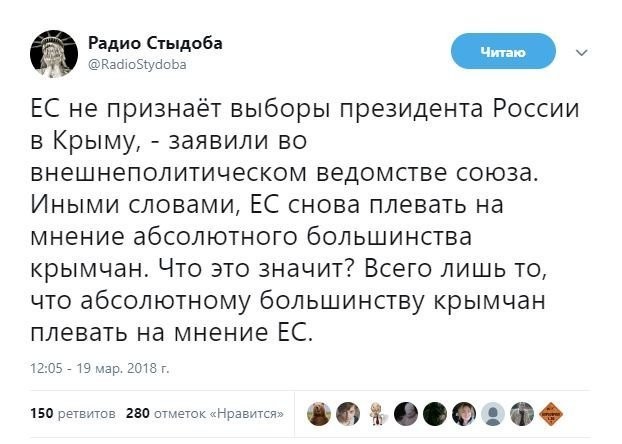Open the blonde person avatar beside the silhouette
The width and height of the screenshot is (622, 444).
coord(466,412)
